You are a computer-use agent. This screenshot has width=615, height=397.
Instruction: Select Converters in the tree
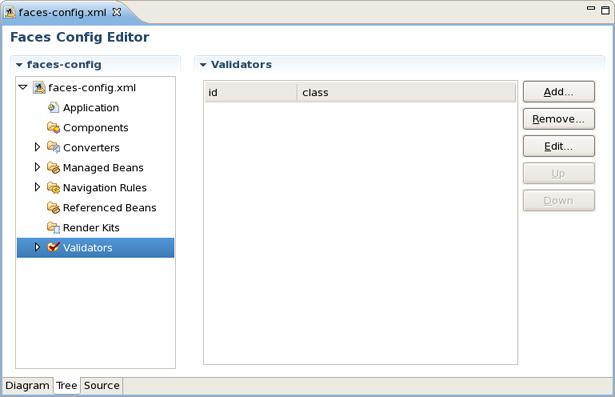[x=91, y=148]
